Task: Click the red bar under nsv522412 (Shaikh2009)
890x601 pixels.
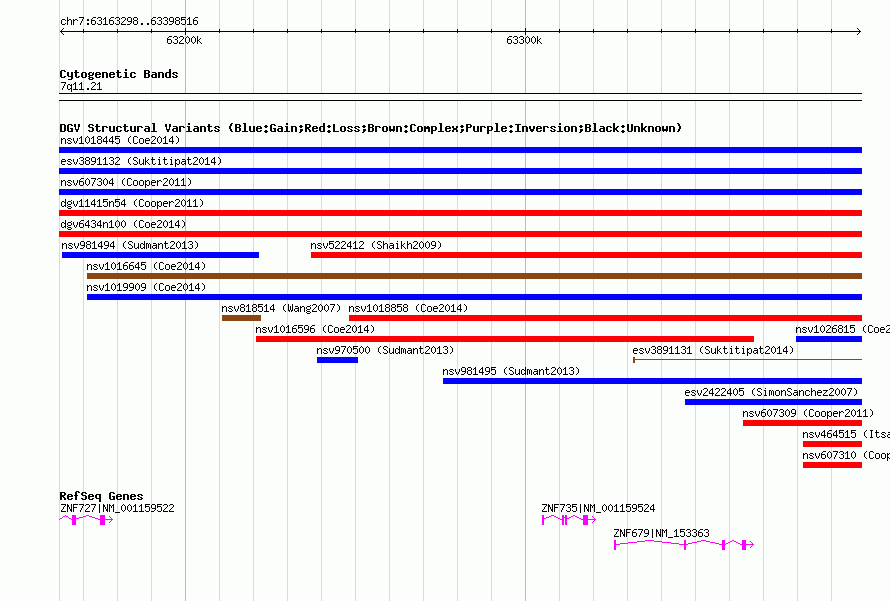Action: [x=586, y=255]
